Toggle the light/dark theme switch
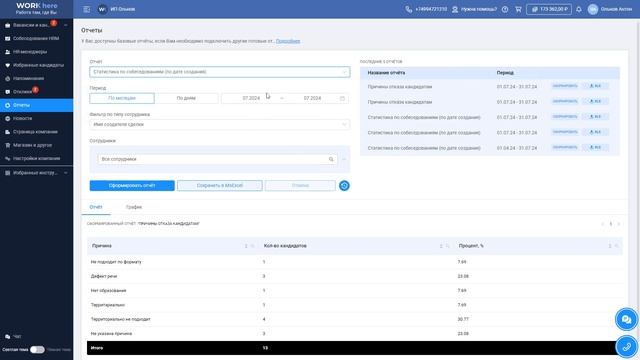The height and width of the screenshot is (360, 640). coord(37,350)
